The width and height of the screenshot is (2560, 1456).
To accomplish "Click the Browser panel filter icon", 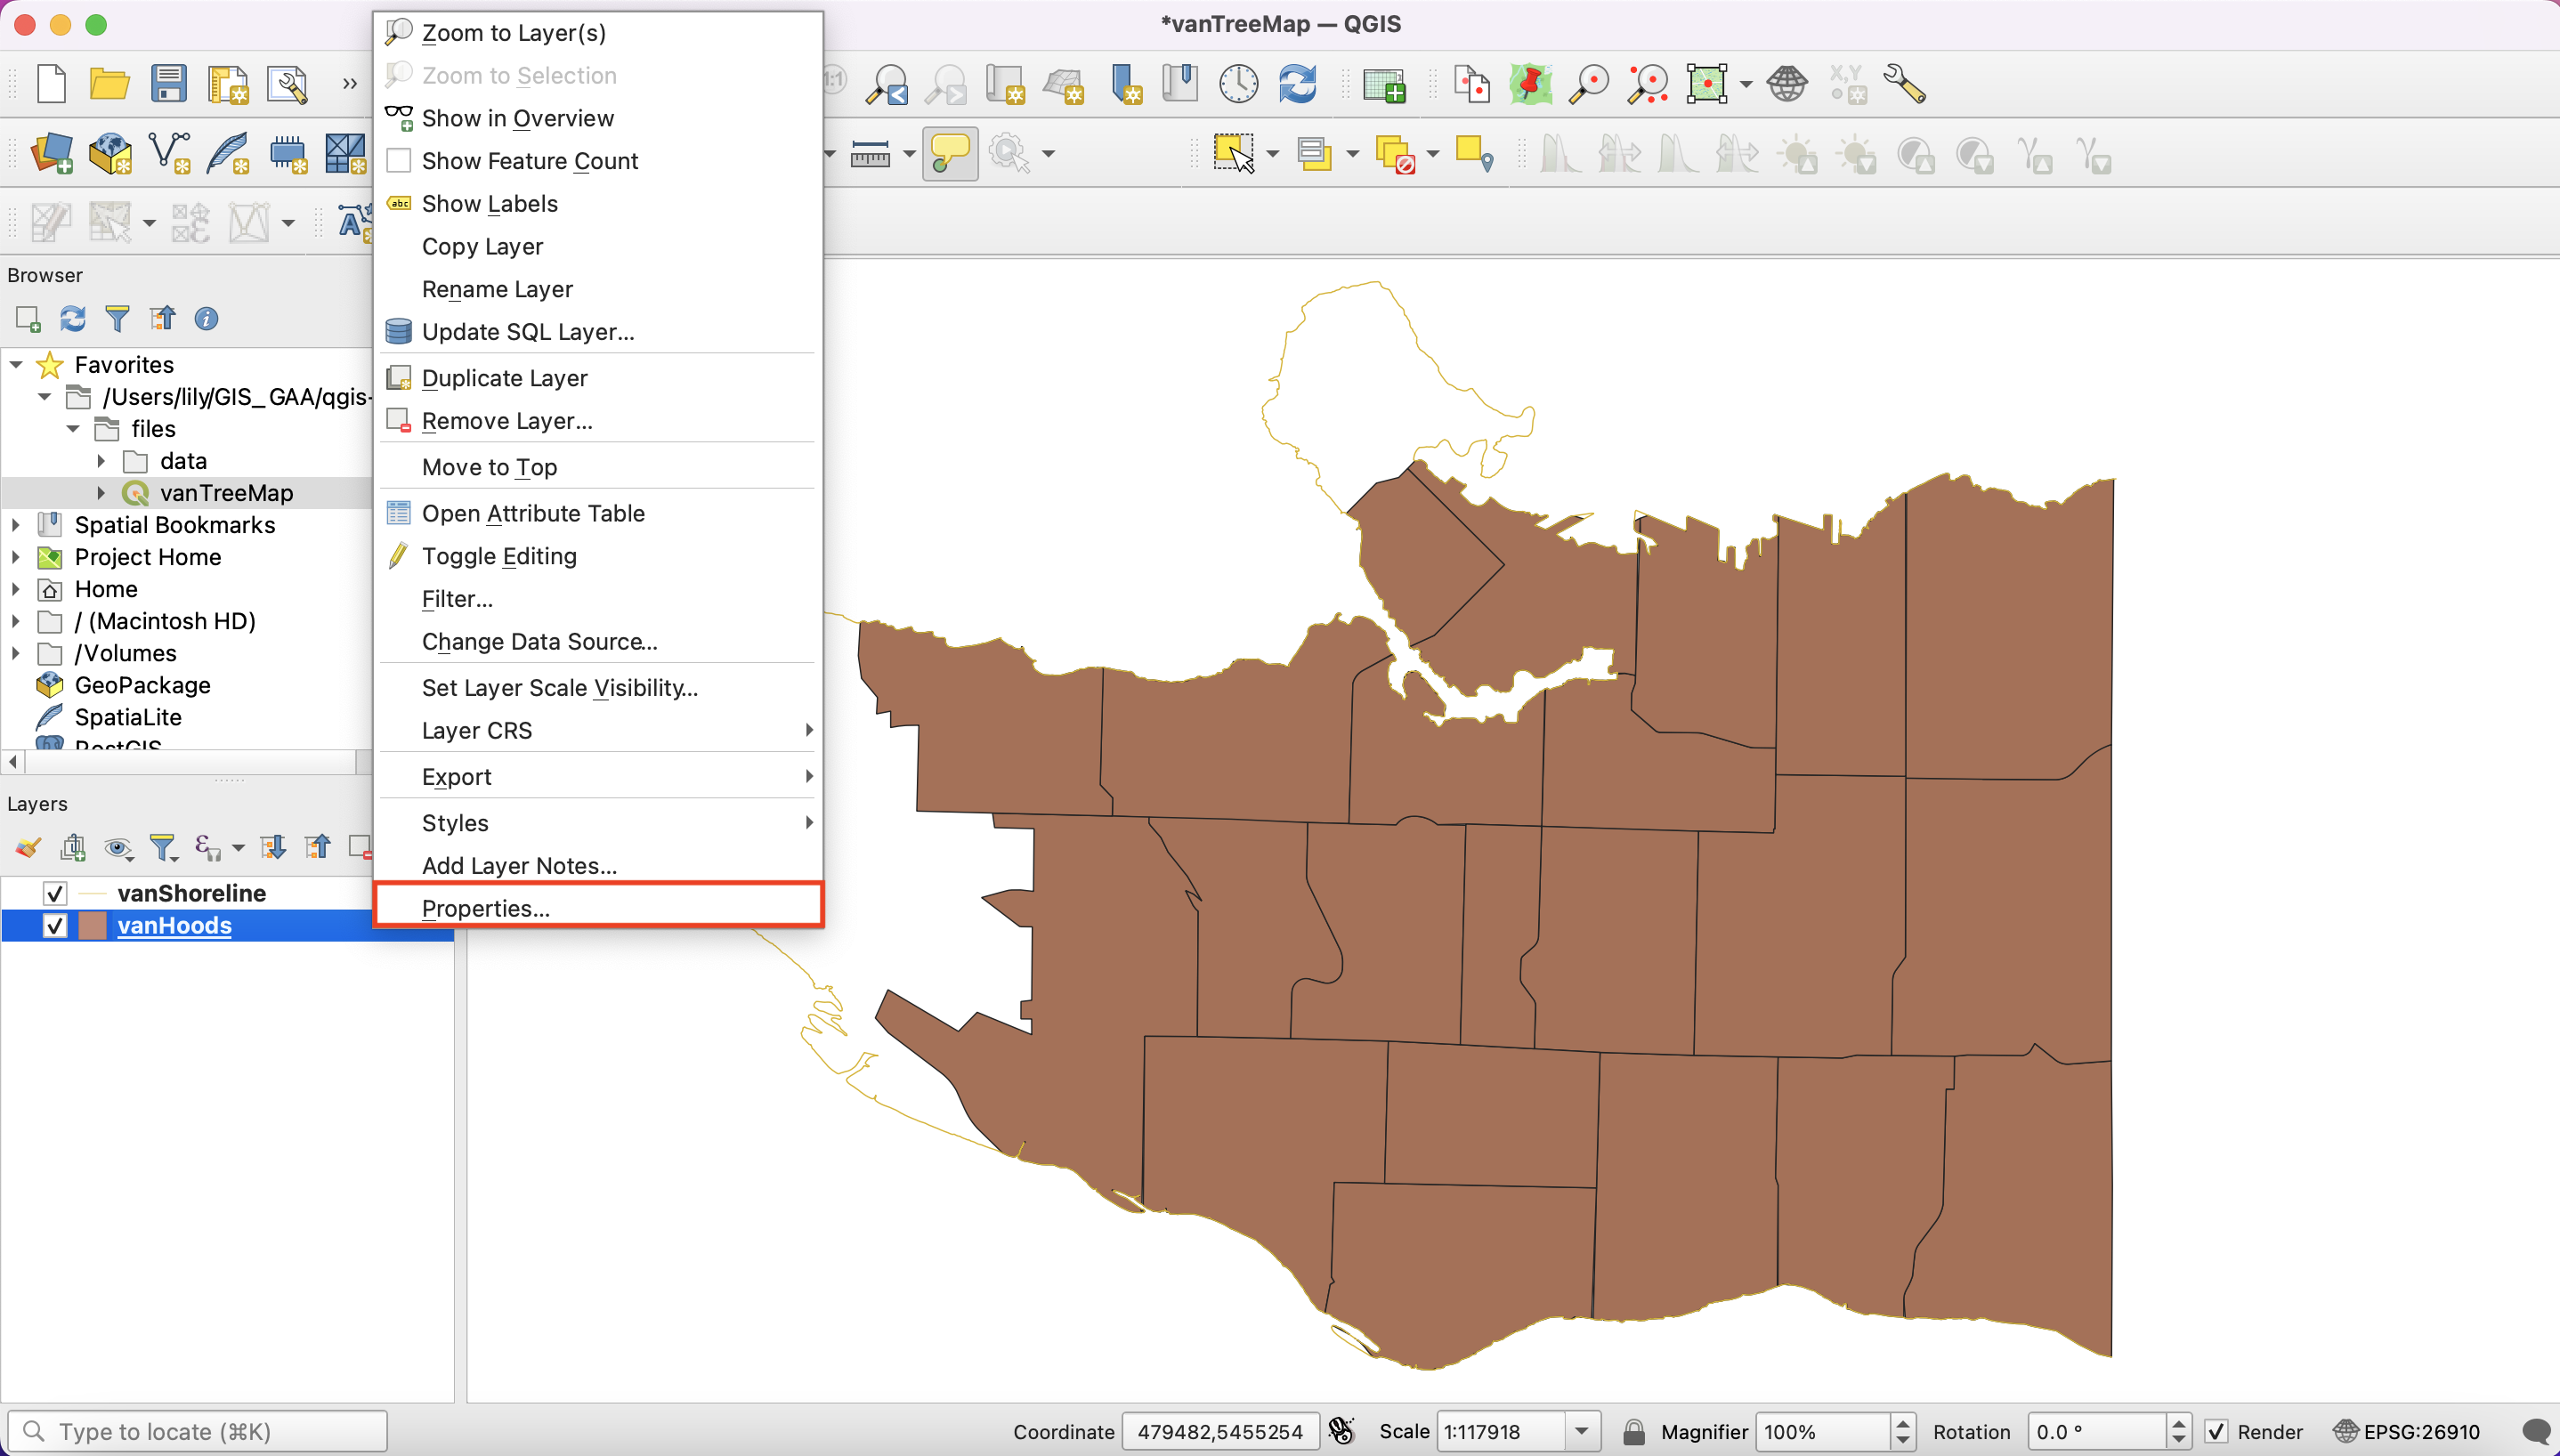I will (x=117, y=319).
